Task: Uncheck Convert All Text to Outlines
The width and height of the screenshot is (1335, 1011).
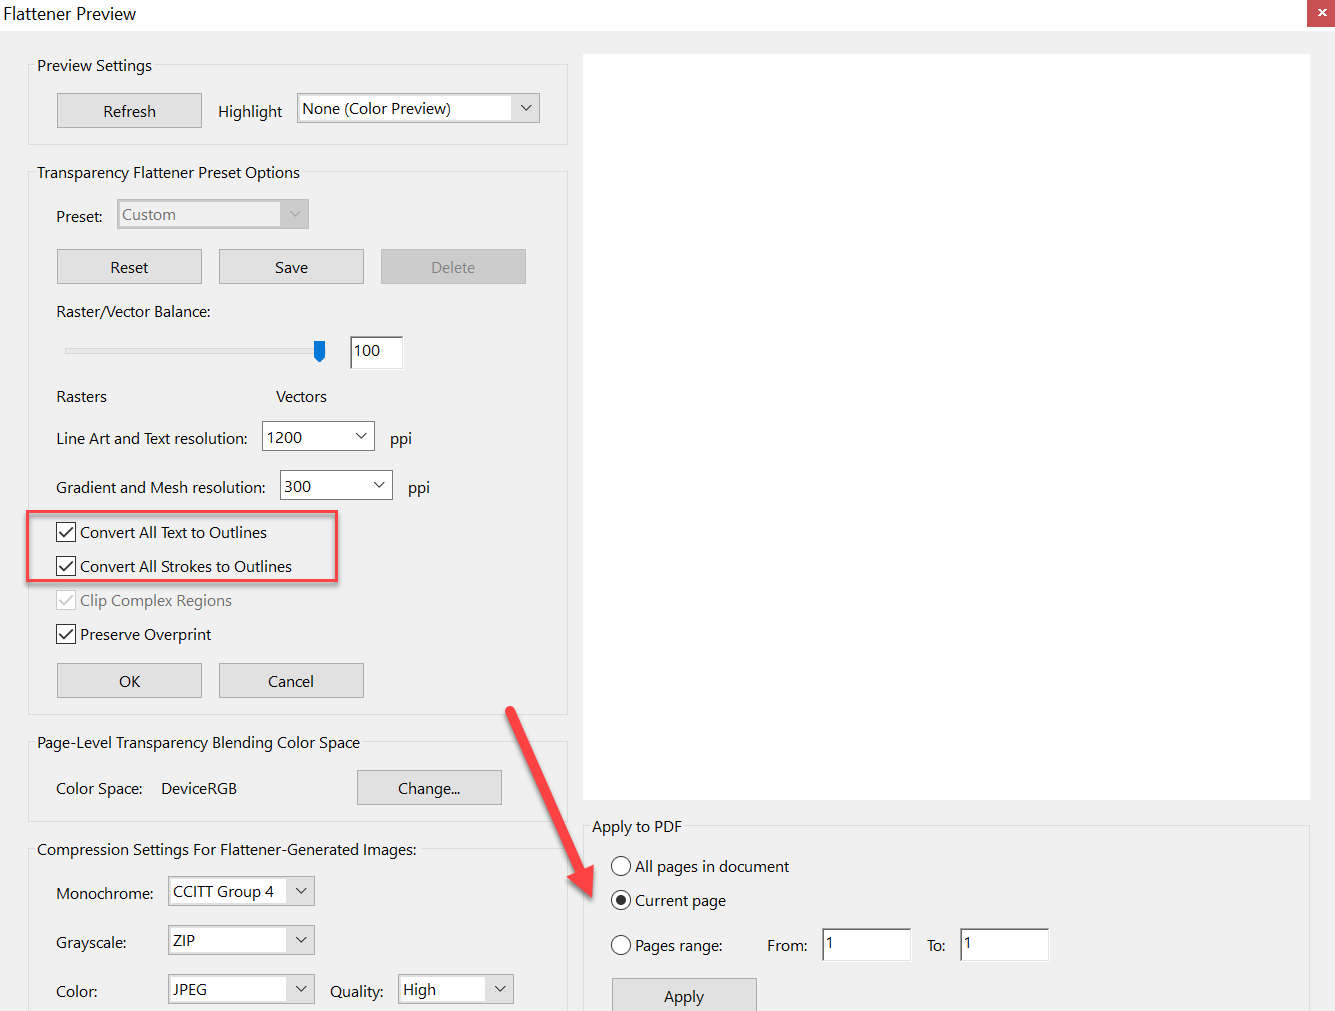Action: 65,531
